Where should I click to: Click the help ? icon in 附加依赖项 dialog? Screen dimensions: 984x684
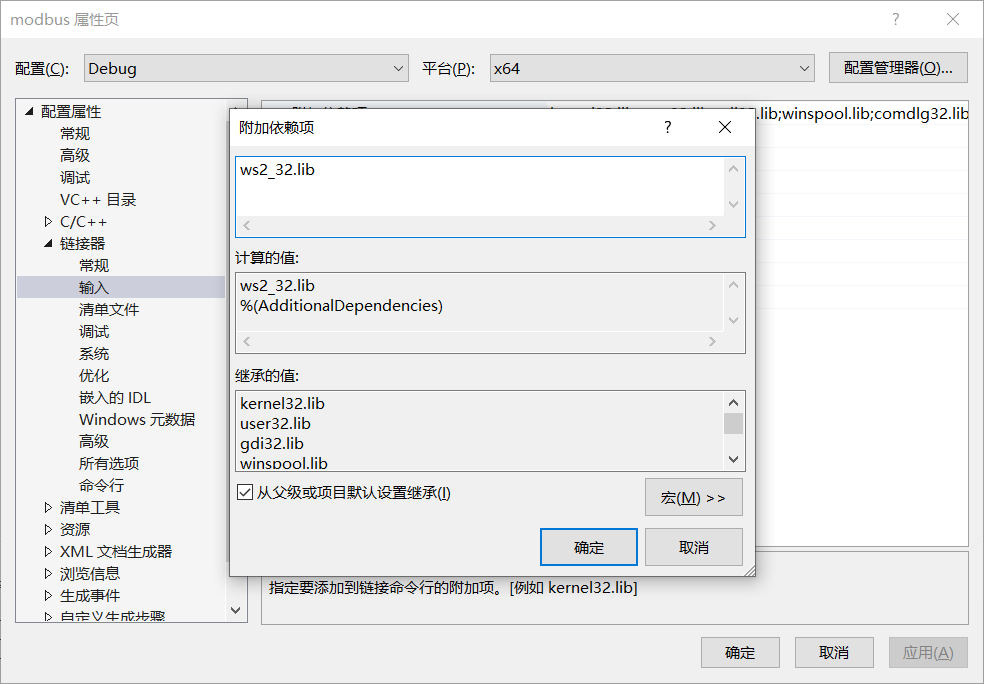click(668, 127)
